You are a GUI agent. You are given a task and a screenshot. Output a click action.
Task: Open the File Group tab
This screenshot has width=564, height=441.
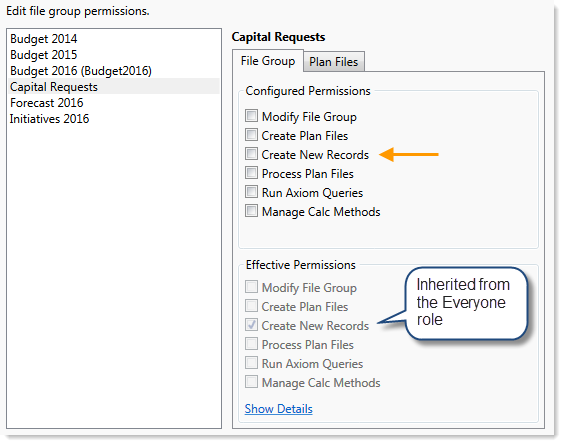pos(268,61)
